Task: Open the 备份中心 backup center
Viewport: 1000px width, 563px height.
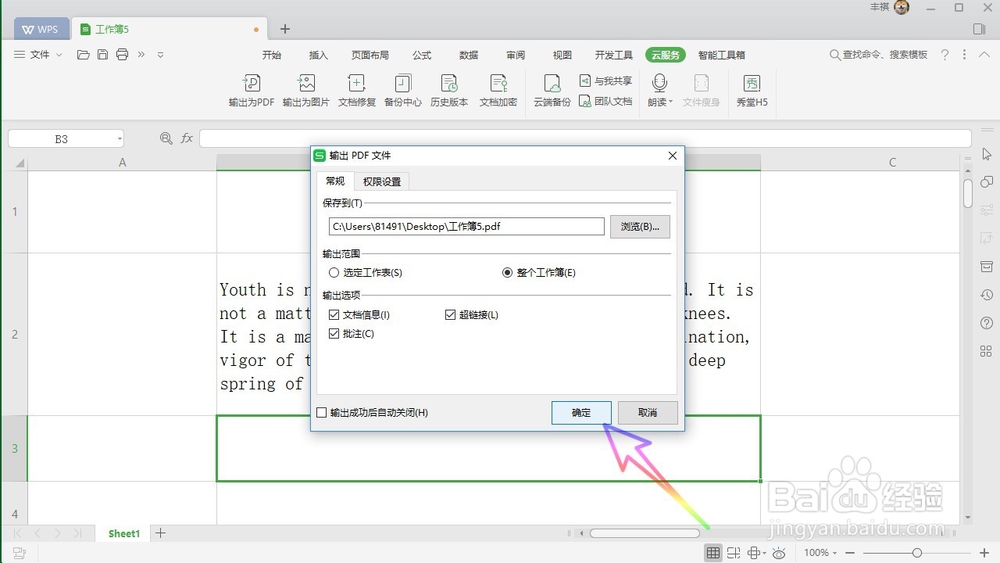Action: pyautogui.click(x=402, y=90)
